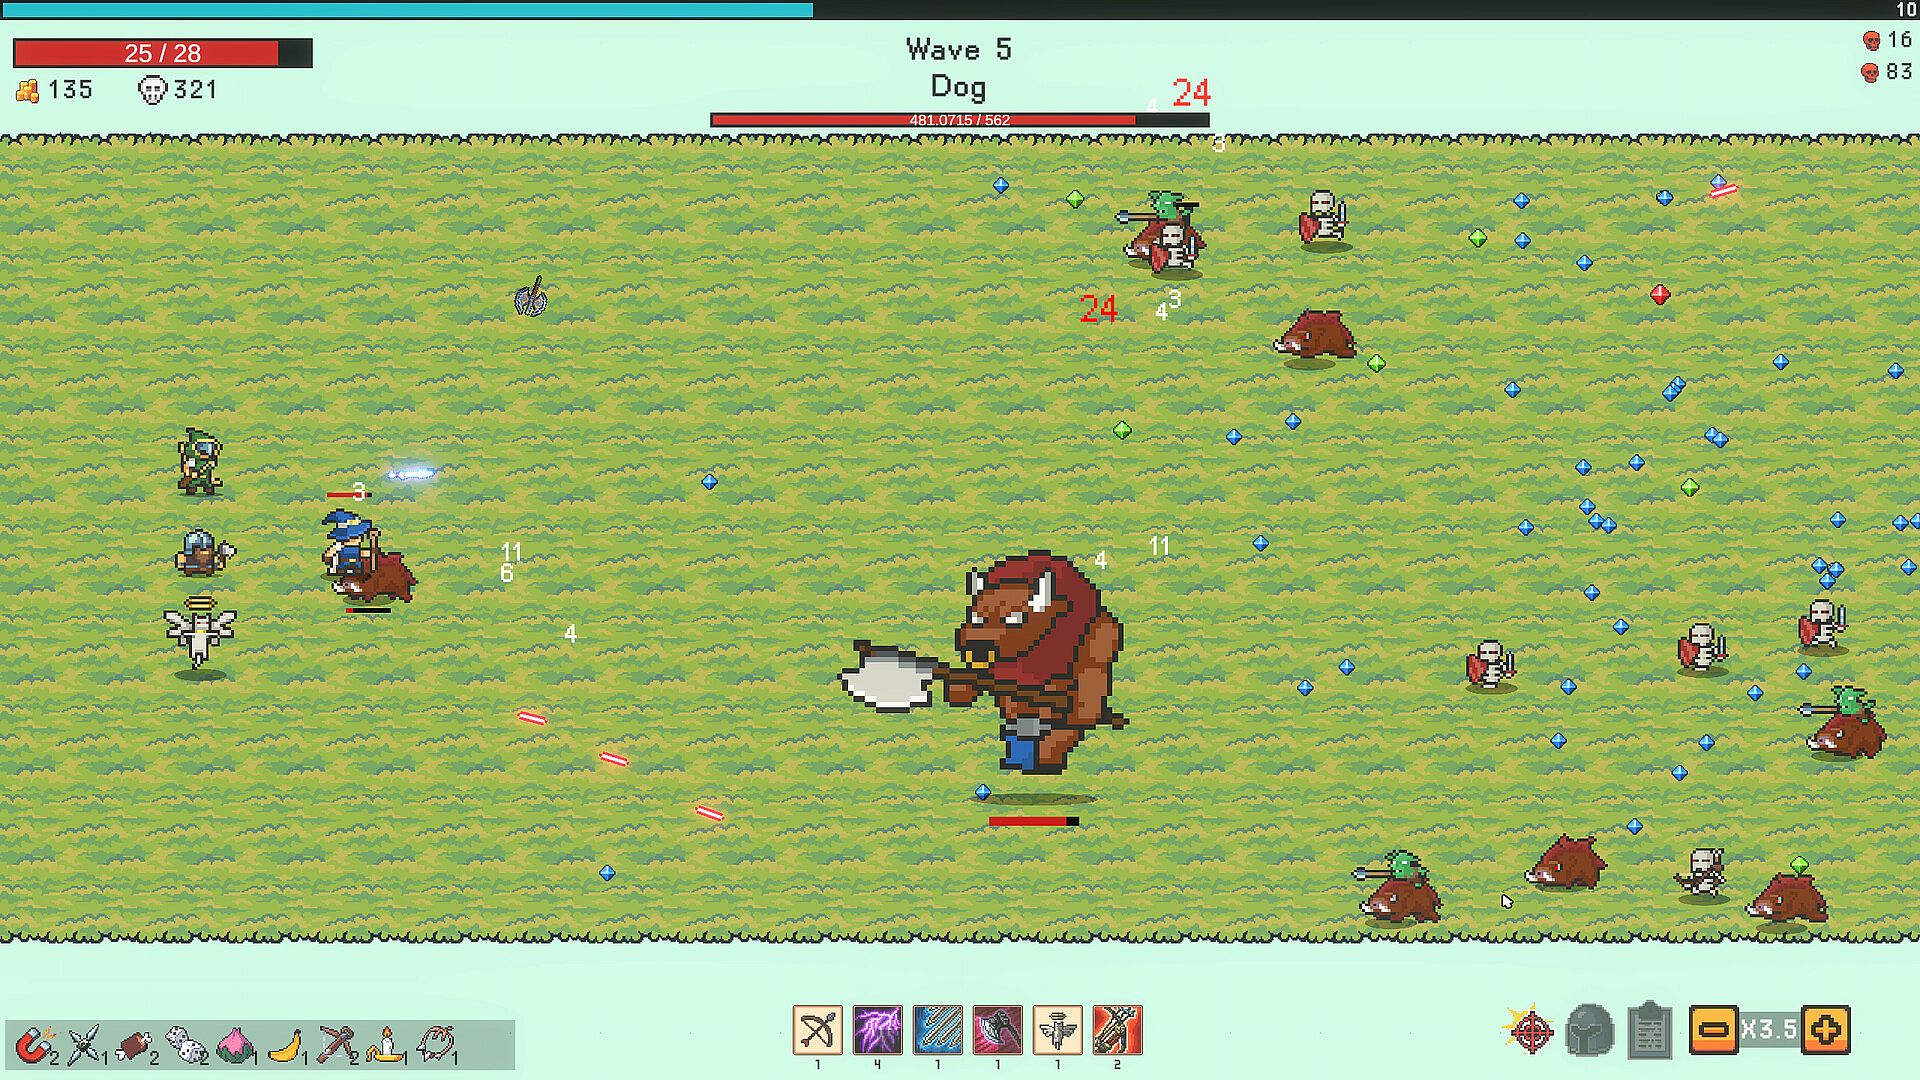
Task: Click the Dog boss health bar
Action: [x=959, y=120]
